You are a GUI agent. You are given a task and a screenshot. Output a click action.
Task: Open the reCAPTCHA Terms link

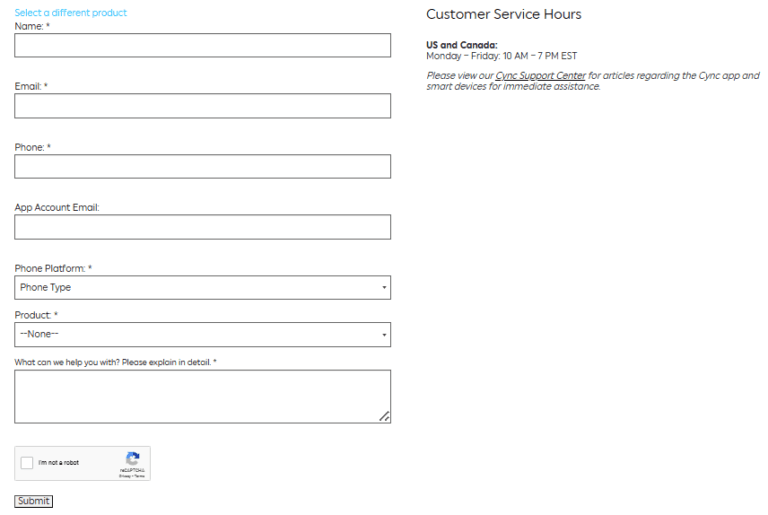coord(139,475)
